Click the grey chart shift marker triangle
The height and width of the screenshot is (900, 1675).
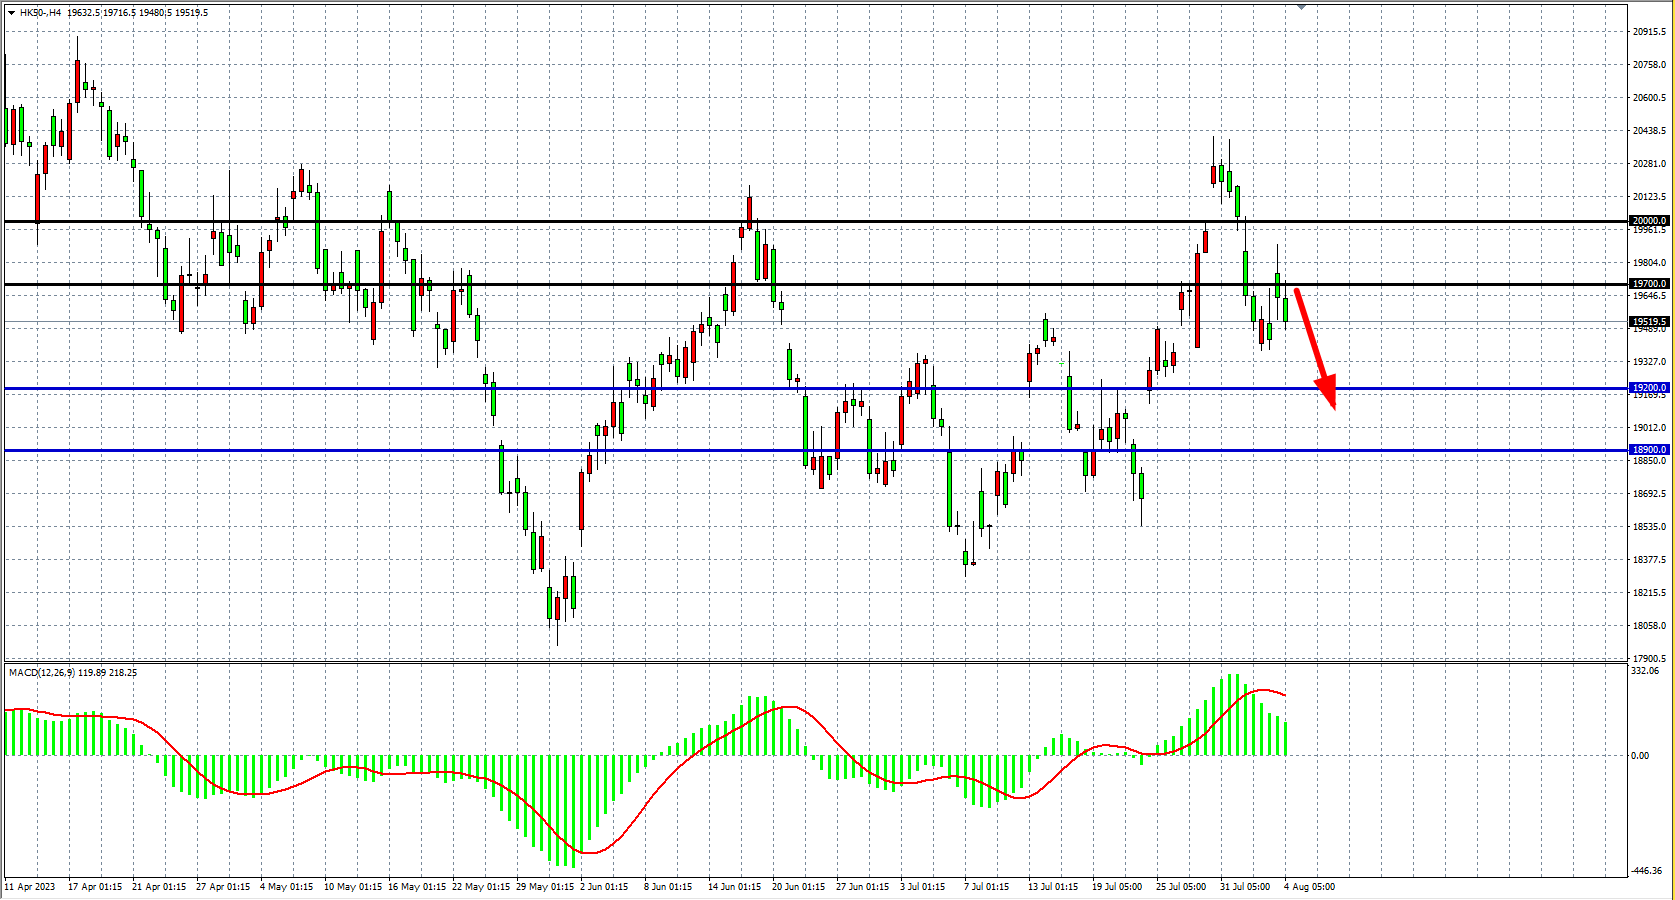pos(1301,7)
